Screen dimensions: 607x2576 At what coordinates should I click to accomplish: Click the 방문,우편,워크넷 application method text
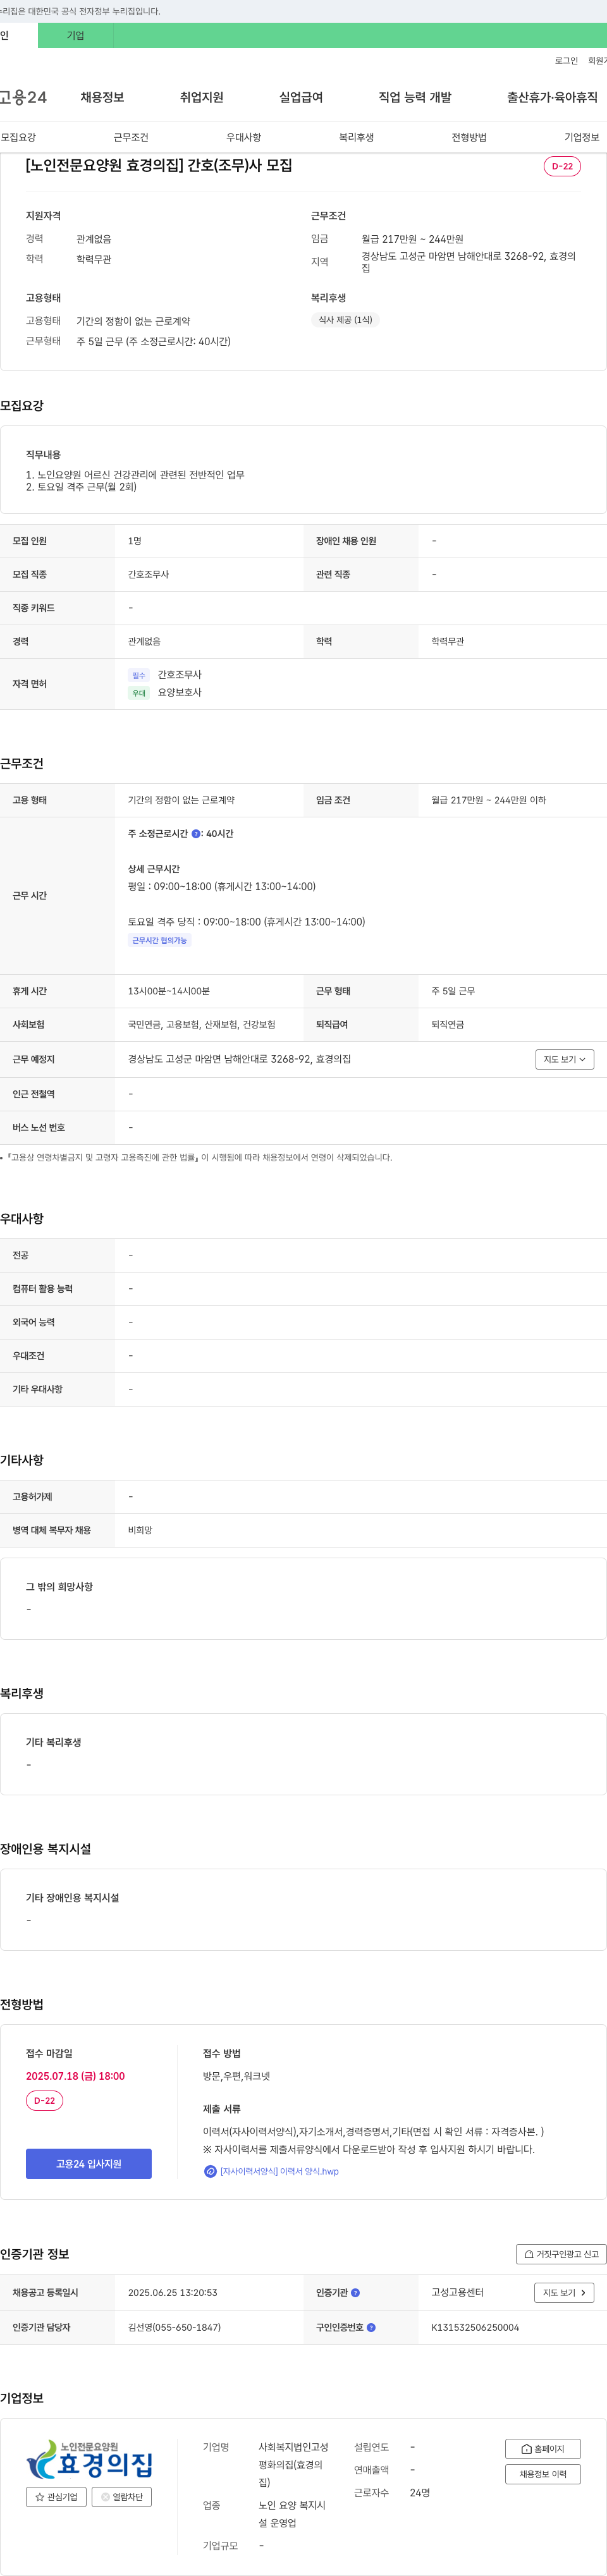click(236, 2076)
